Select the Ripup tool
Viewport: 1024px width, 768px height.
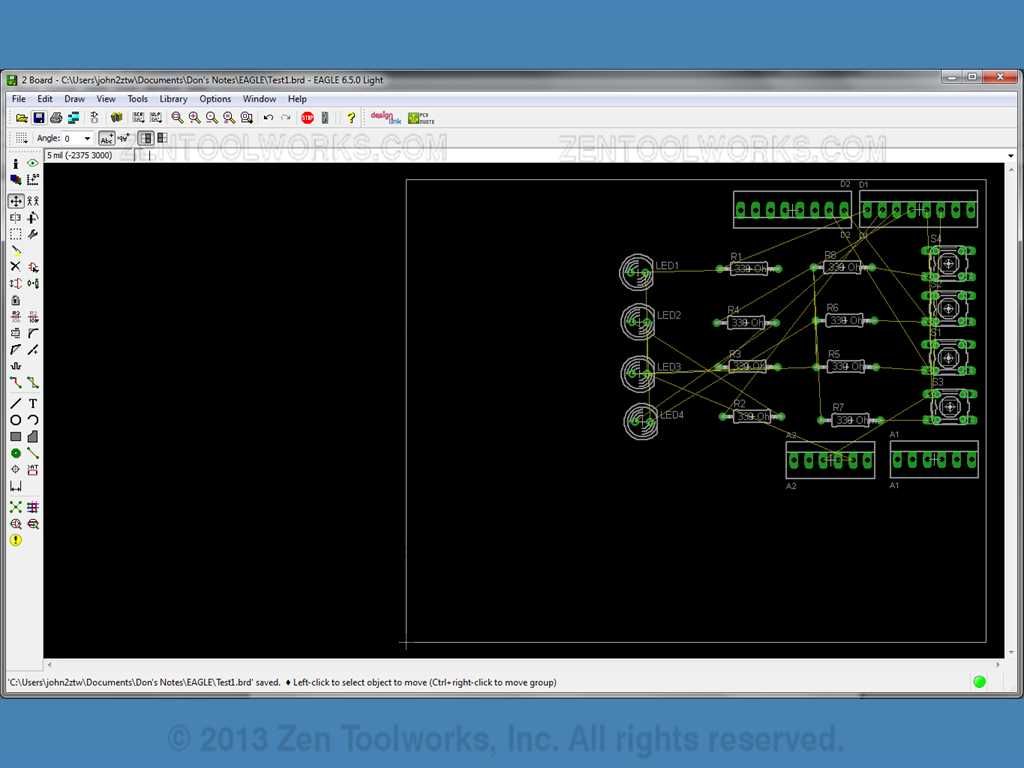tap(33, 383)
